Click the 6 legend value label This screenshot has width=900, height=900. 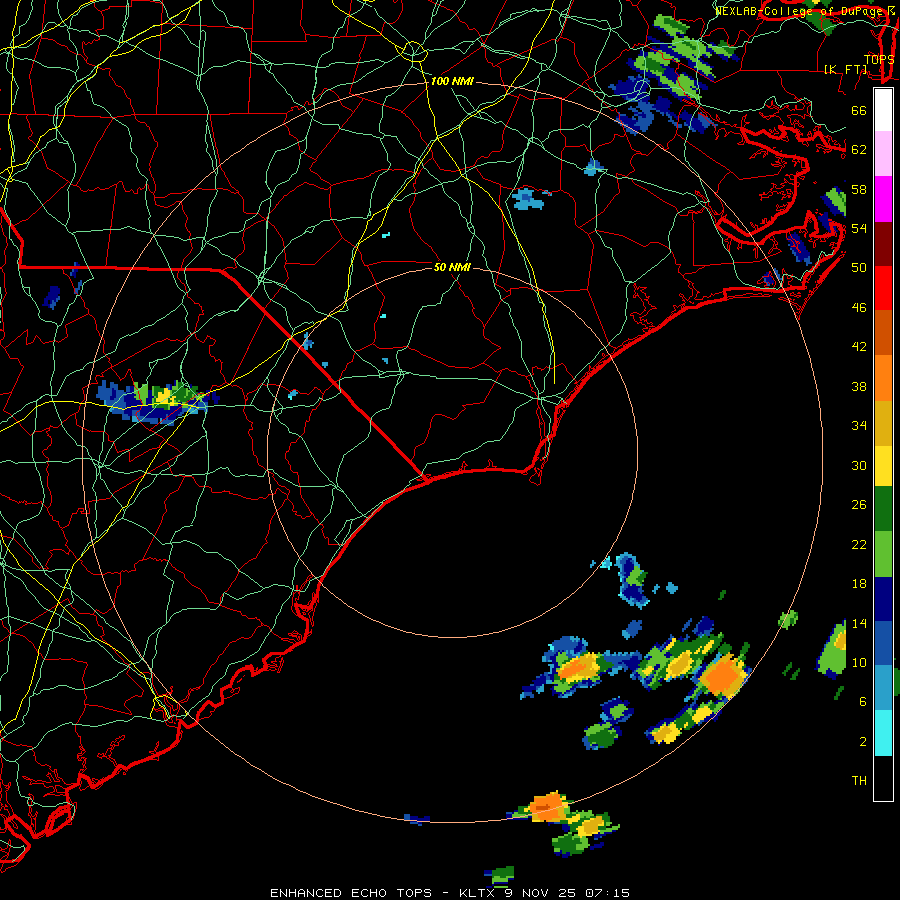point(863,701)
